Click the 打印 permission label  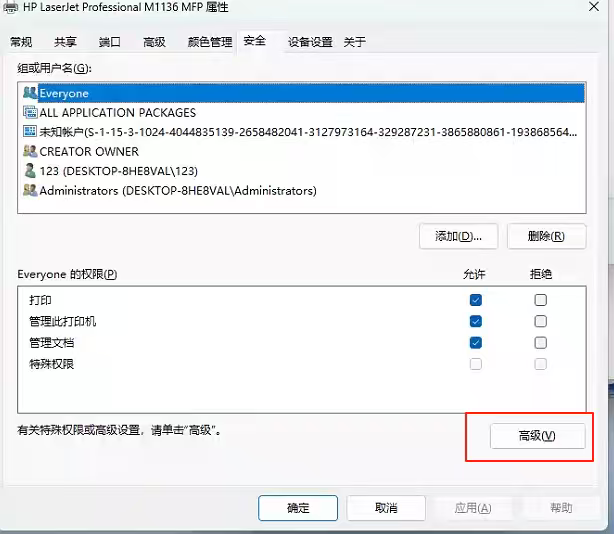(40, 300)
